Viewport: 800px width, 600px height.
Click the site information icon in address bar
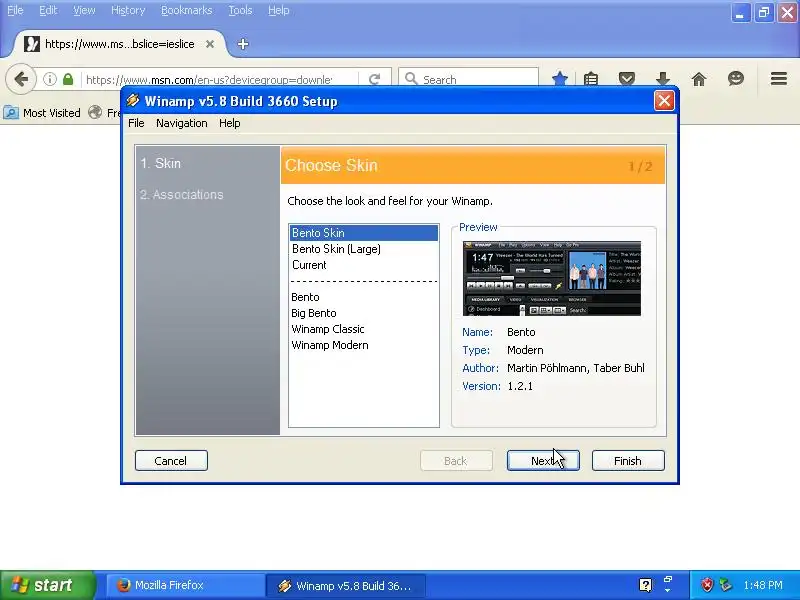(x=49, y=79)
